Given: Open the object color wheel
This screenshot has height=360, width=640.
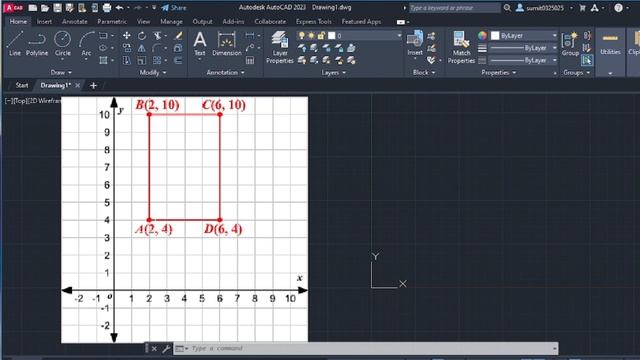Looking at the screenshot, I should coord(482,36).
